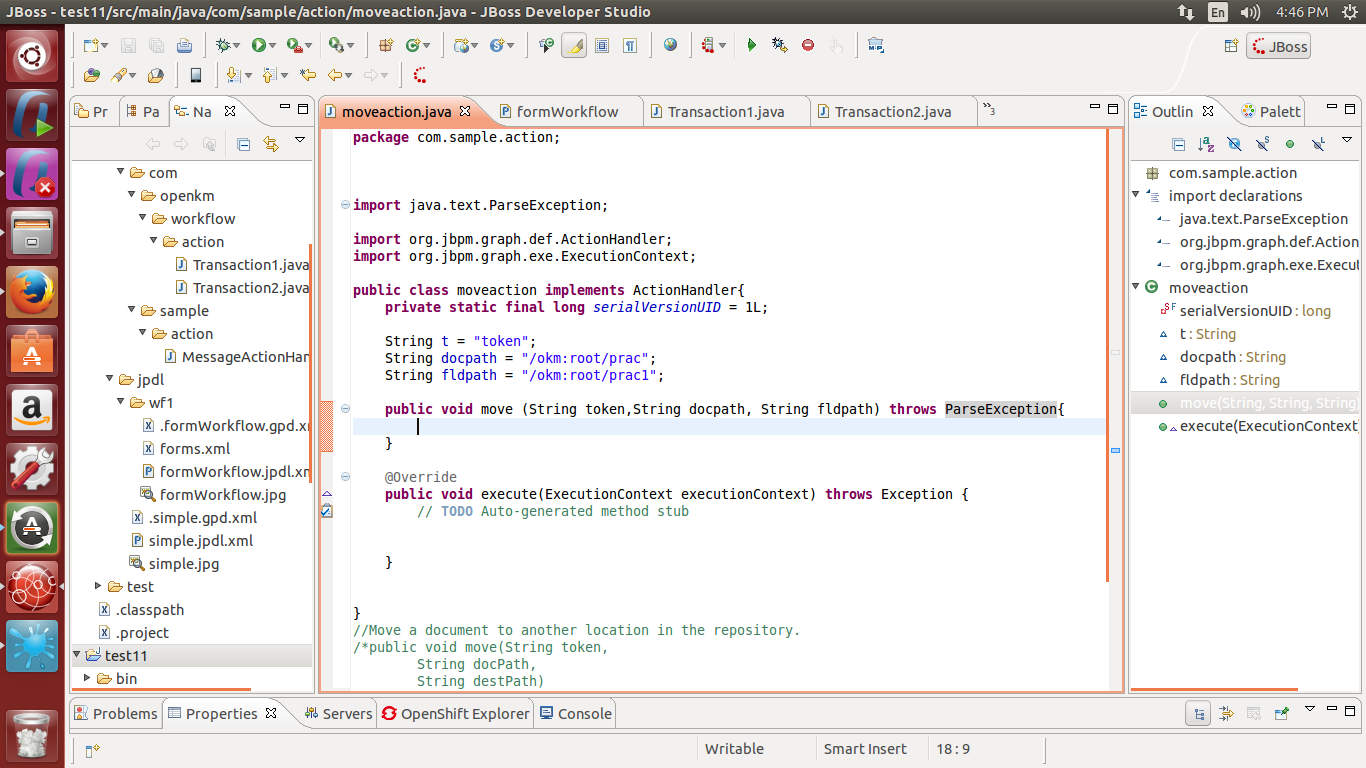The width and height of the screenshot is (1366, 768).
Task: Click the green Run toolbar icon
Action: (259, 45)
